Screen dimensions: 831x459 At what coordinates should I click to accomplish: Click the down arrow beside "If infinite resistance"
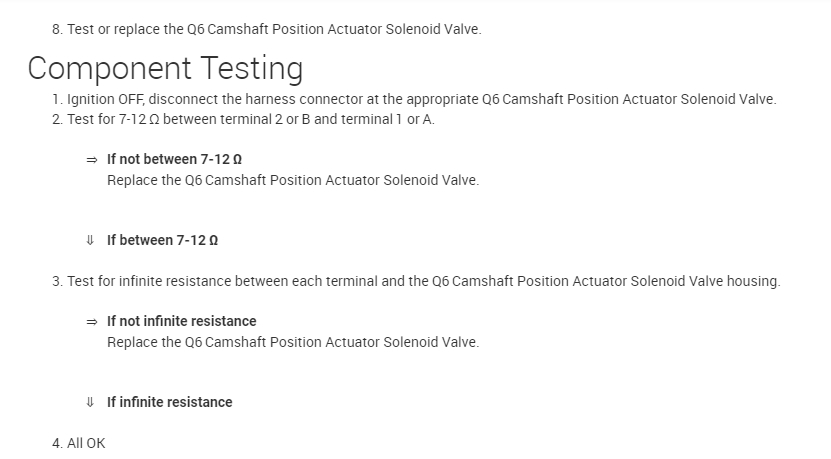coord(92,402)
